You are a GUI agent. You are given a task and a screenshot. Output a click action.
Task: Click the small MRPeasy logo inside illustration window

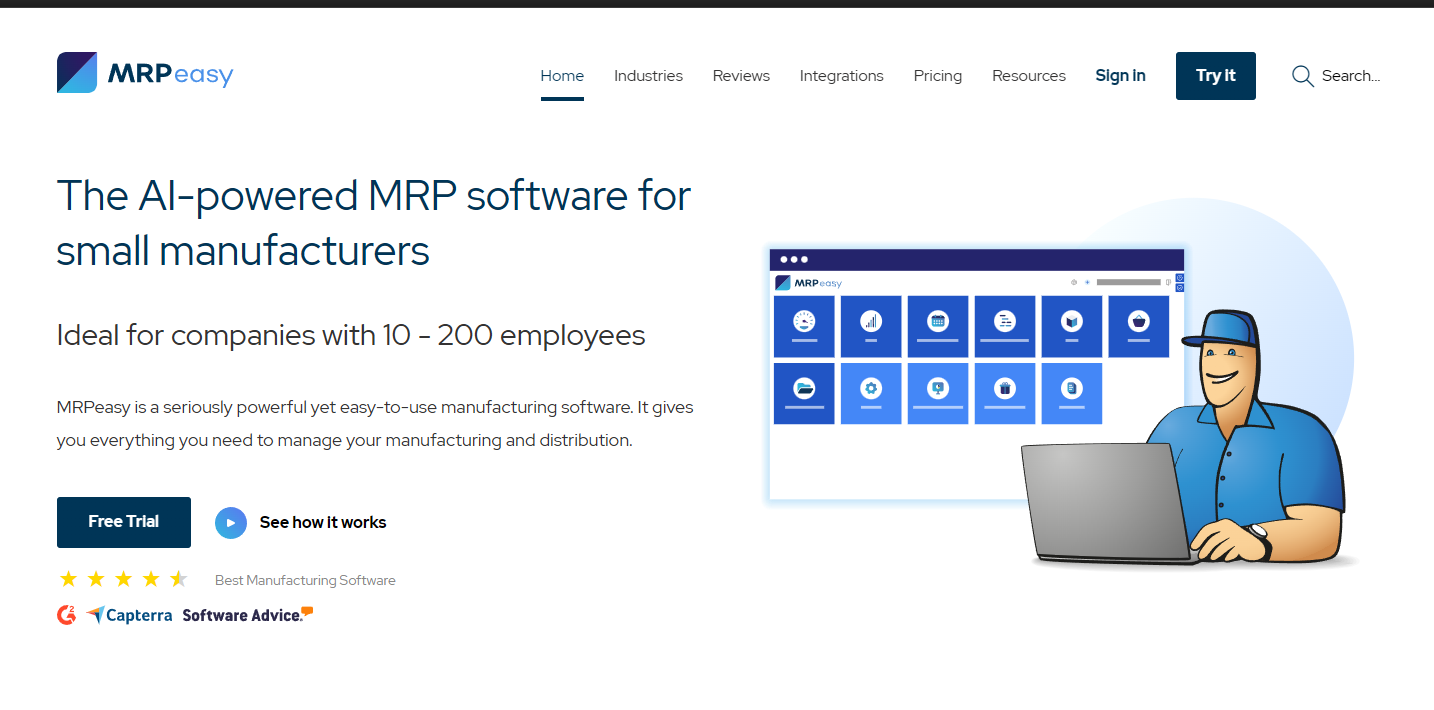809,283
